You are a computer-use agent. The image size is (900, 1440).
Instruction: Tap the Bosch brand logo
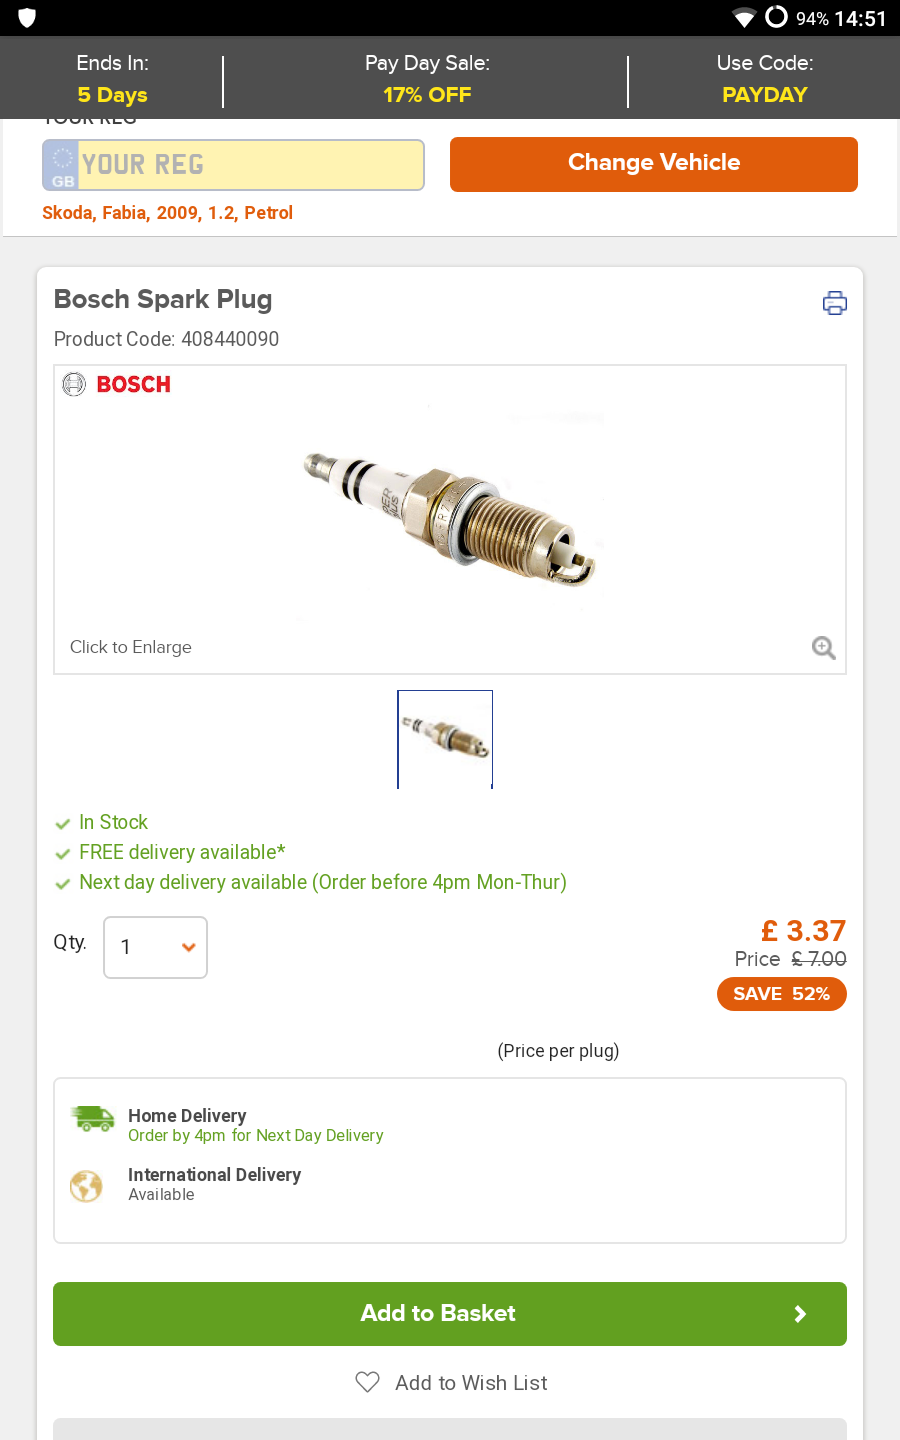pos(118,385)
